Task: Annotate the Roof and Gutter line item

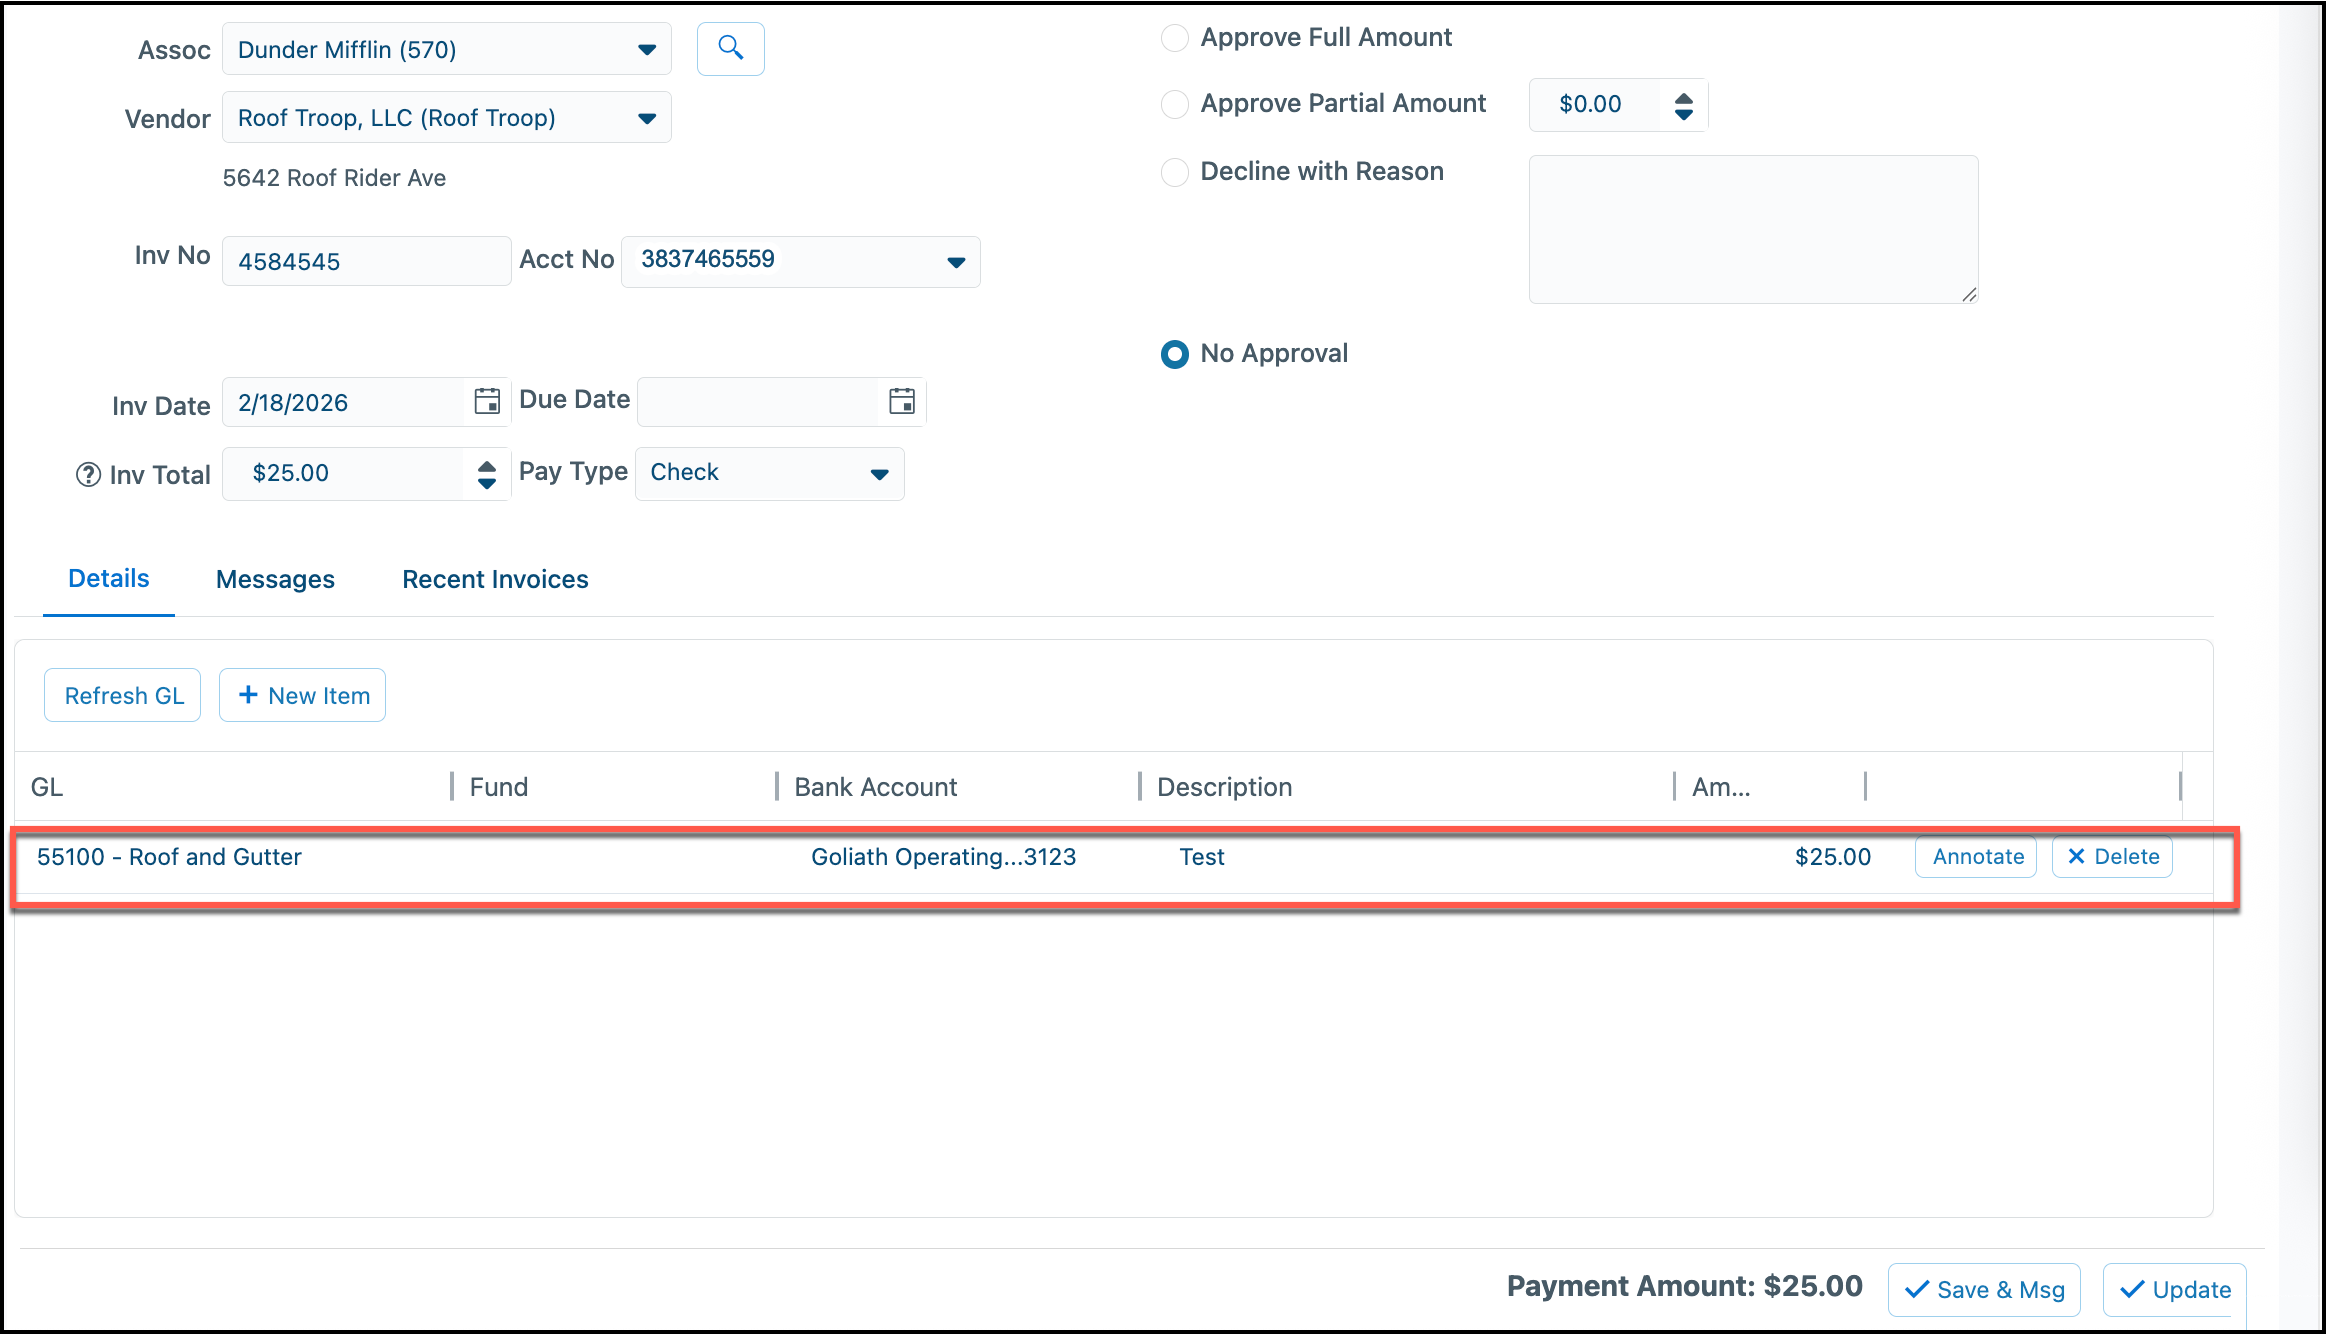Action: [x=1976, y=857]
